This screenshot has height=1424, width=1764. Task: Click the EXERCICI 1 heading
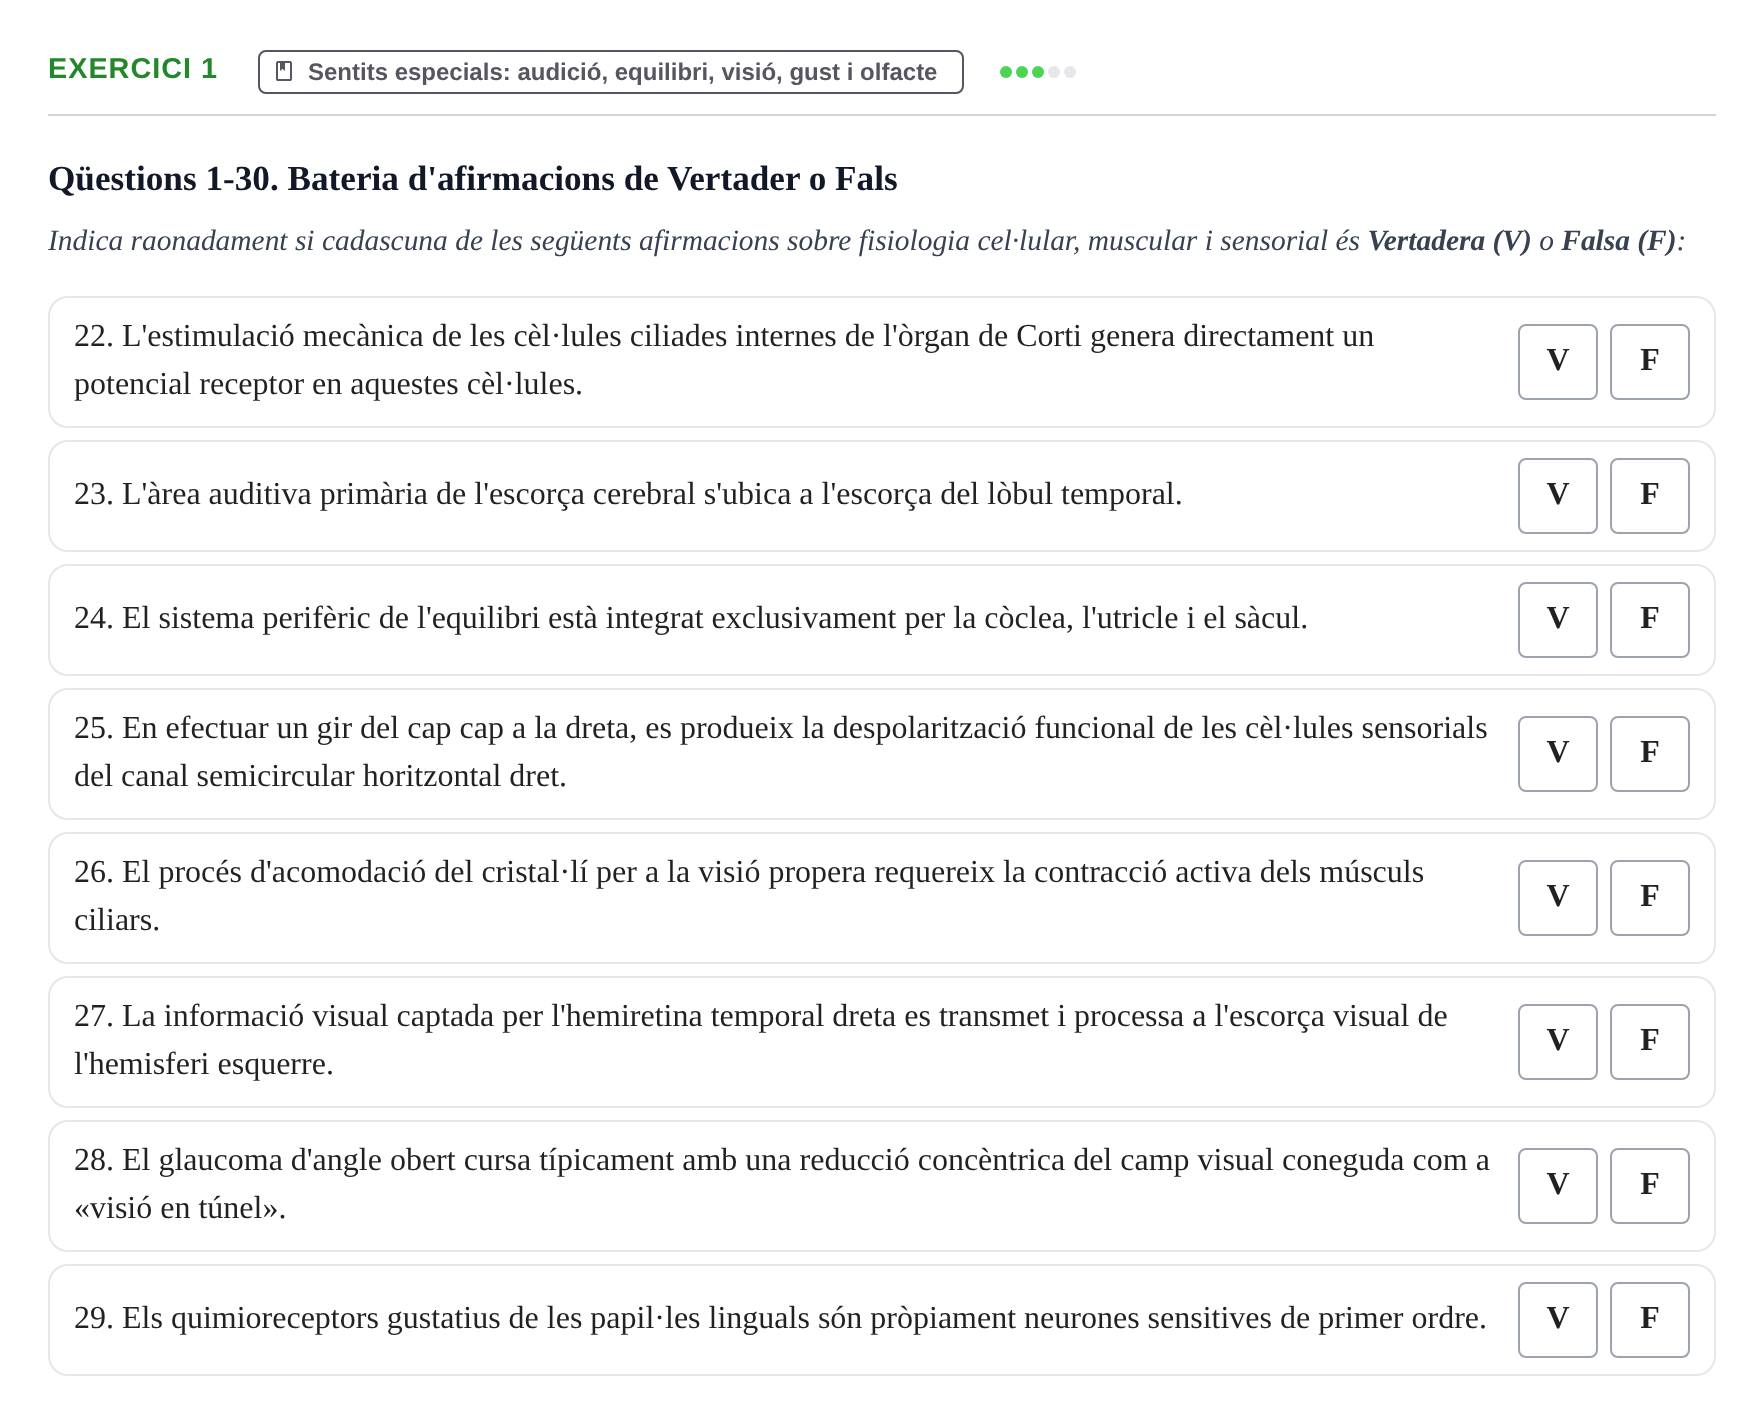tap(132, 69)
